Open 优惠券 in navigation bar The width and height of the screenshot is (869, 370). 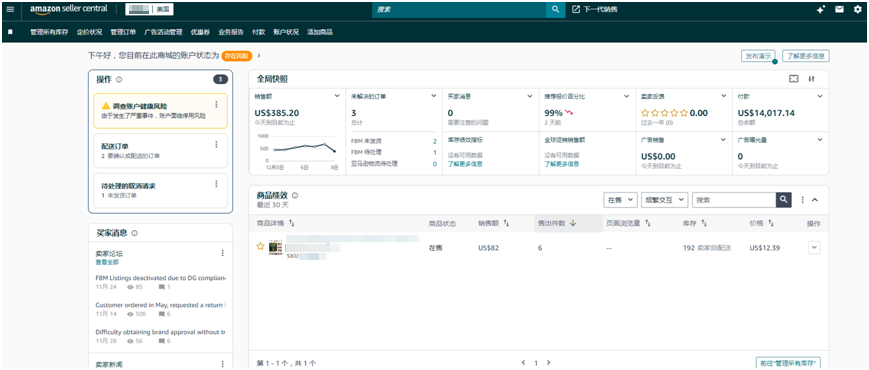(x=200, y=32)
